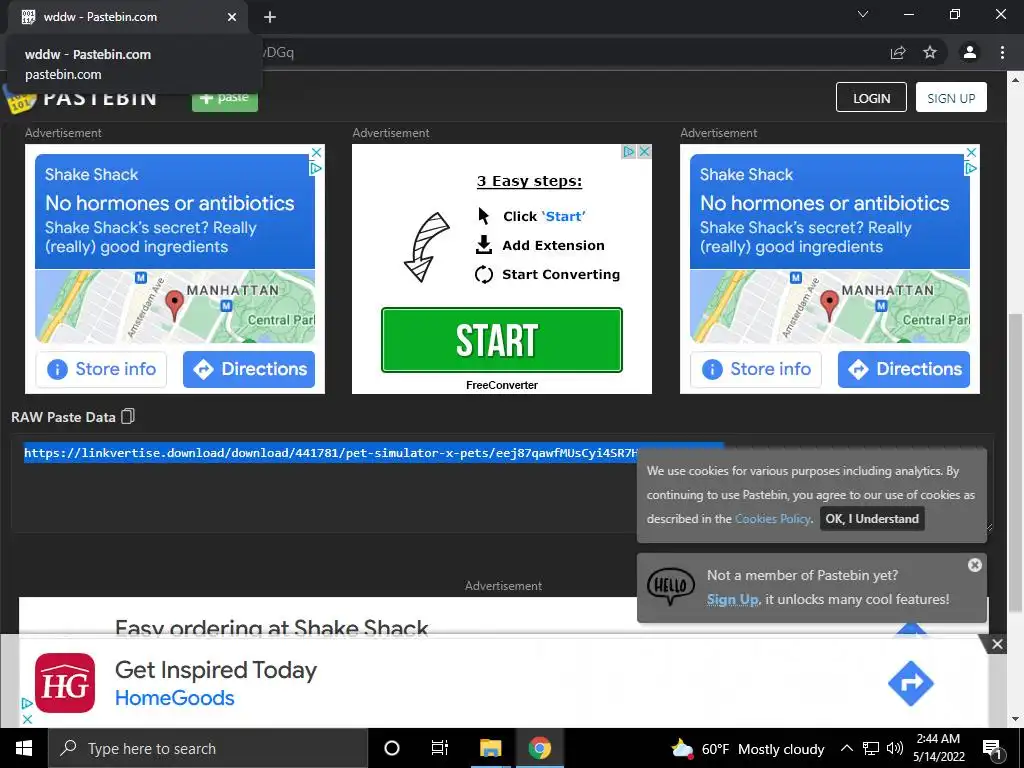Close the wddw - Pastebin.com tab
Image resolution: width=1024 pixels, height=768 pixels.
232,17
